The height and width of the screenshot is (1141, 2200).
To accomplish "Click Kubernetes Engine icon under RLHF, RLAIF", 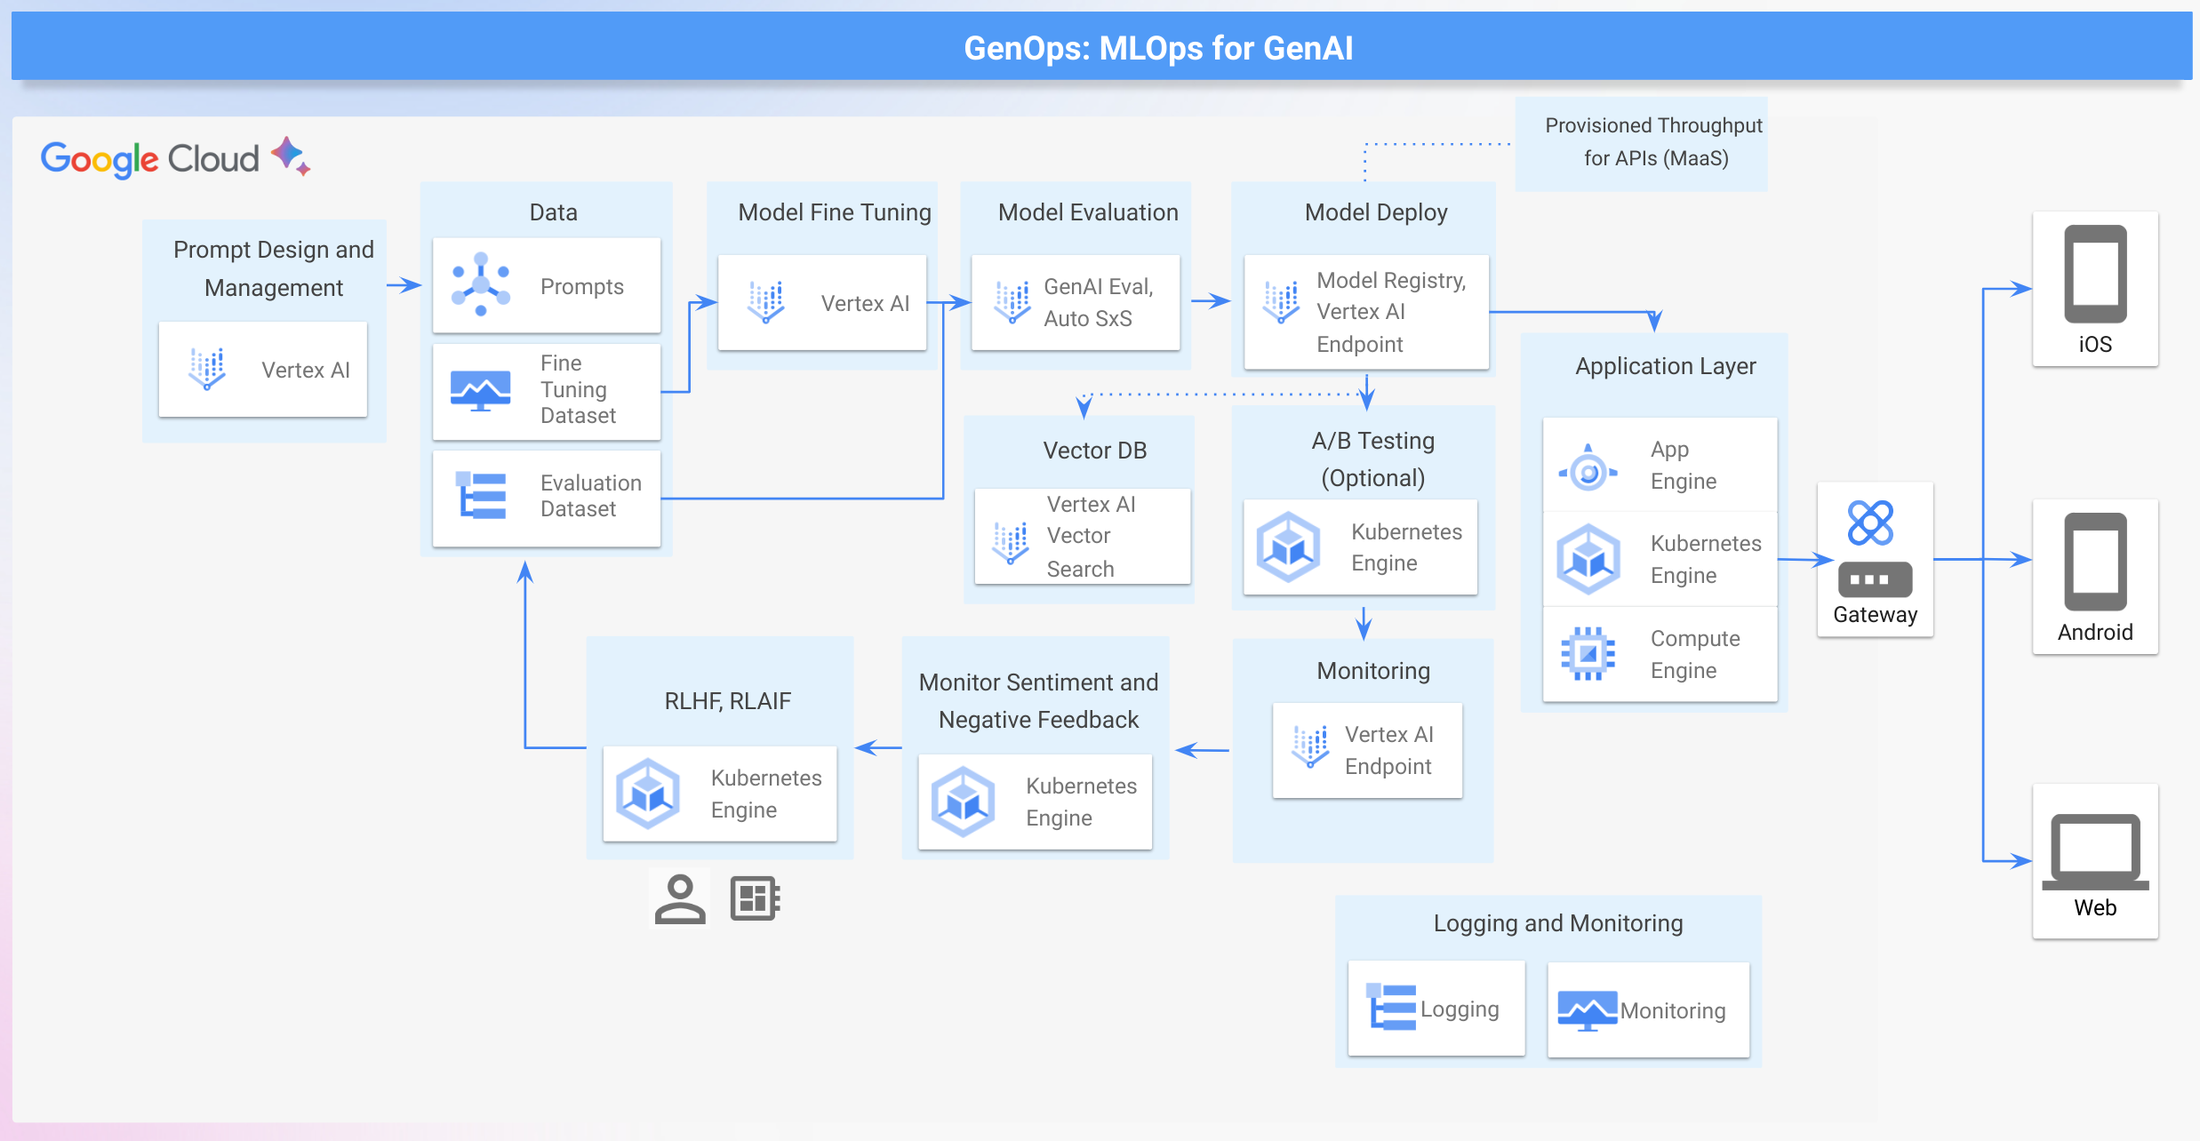I will (x=648, y=794).
